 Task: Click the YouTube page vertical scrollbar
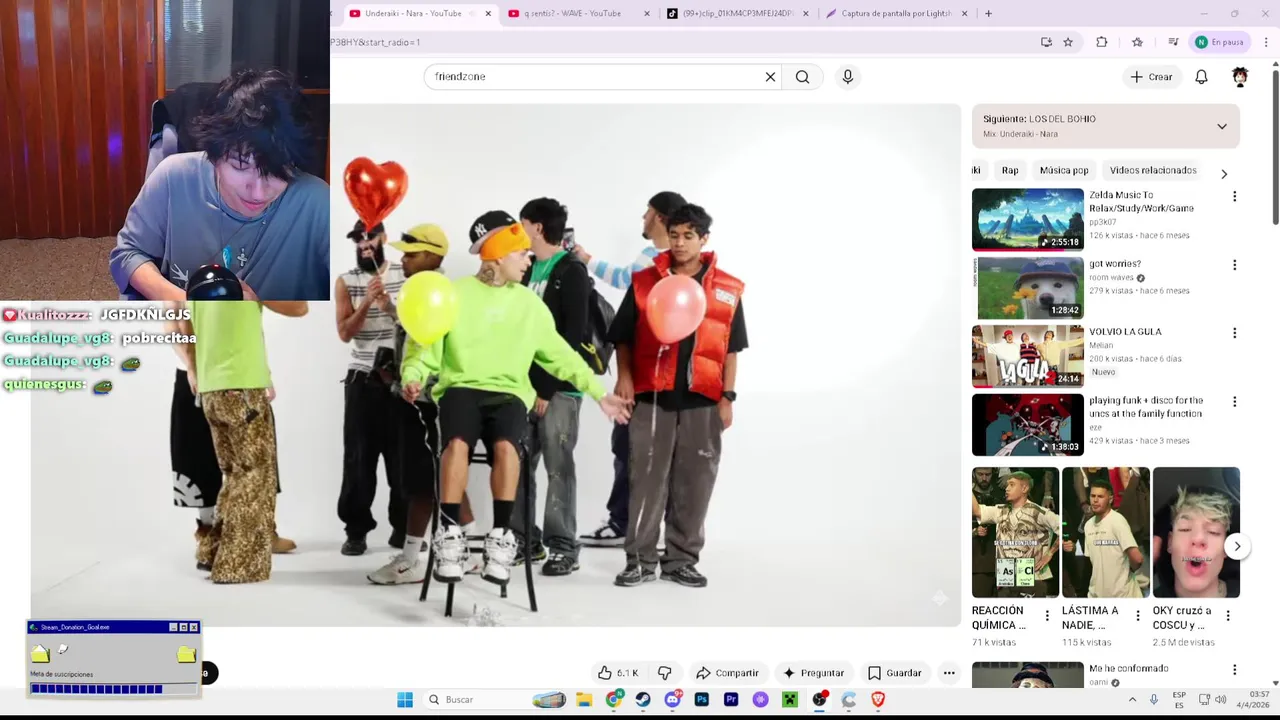[1275, 145]
